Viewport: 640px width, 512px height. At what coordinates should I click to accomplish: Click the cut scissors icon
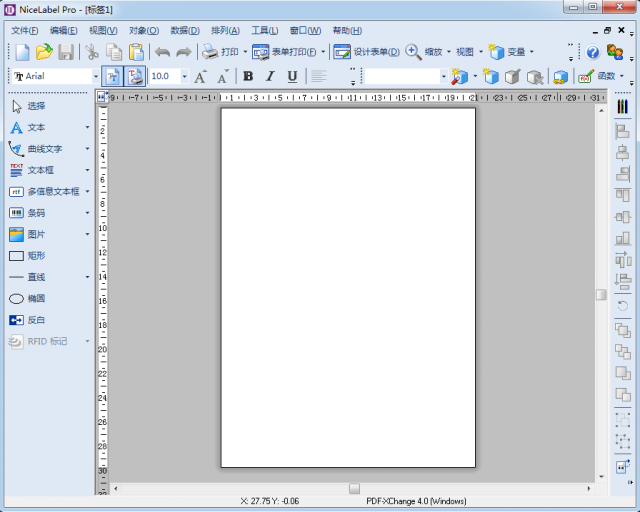coord(92,52)
